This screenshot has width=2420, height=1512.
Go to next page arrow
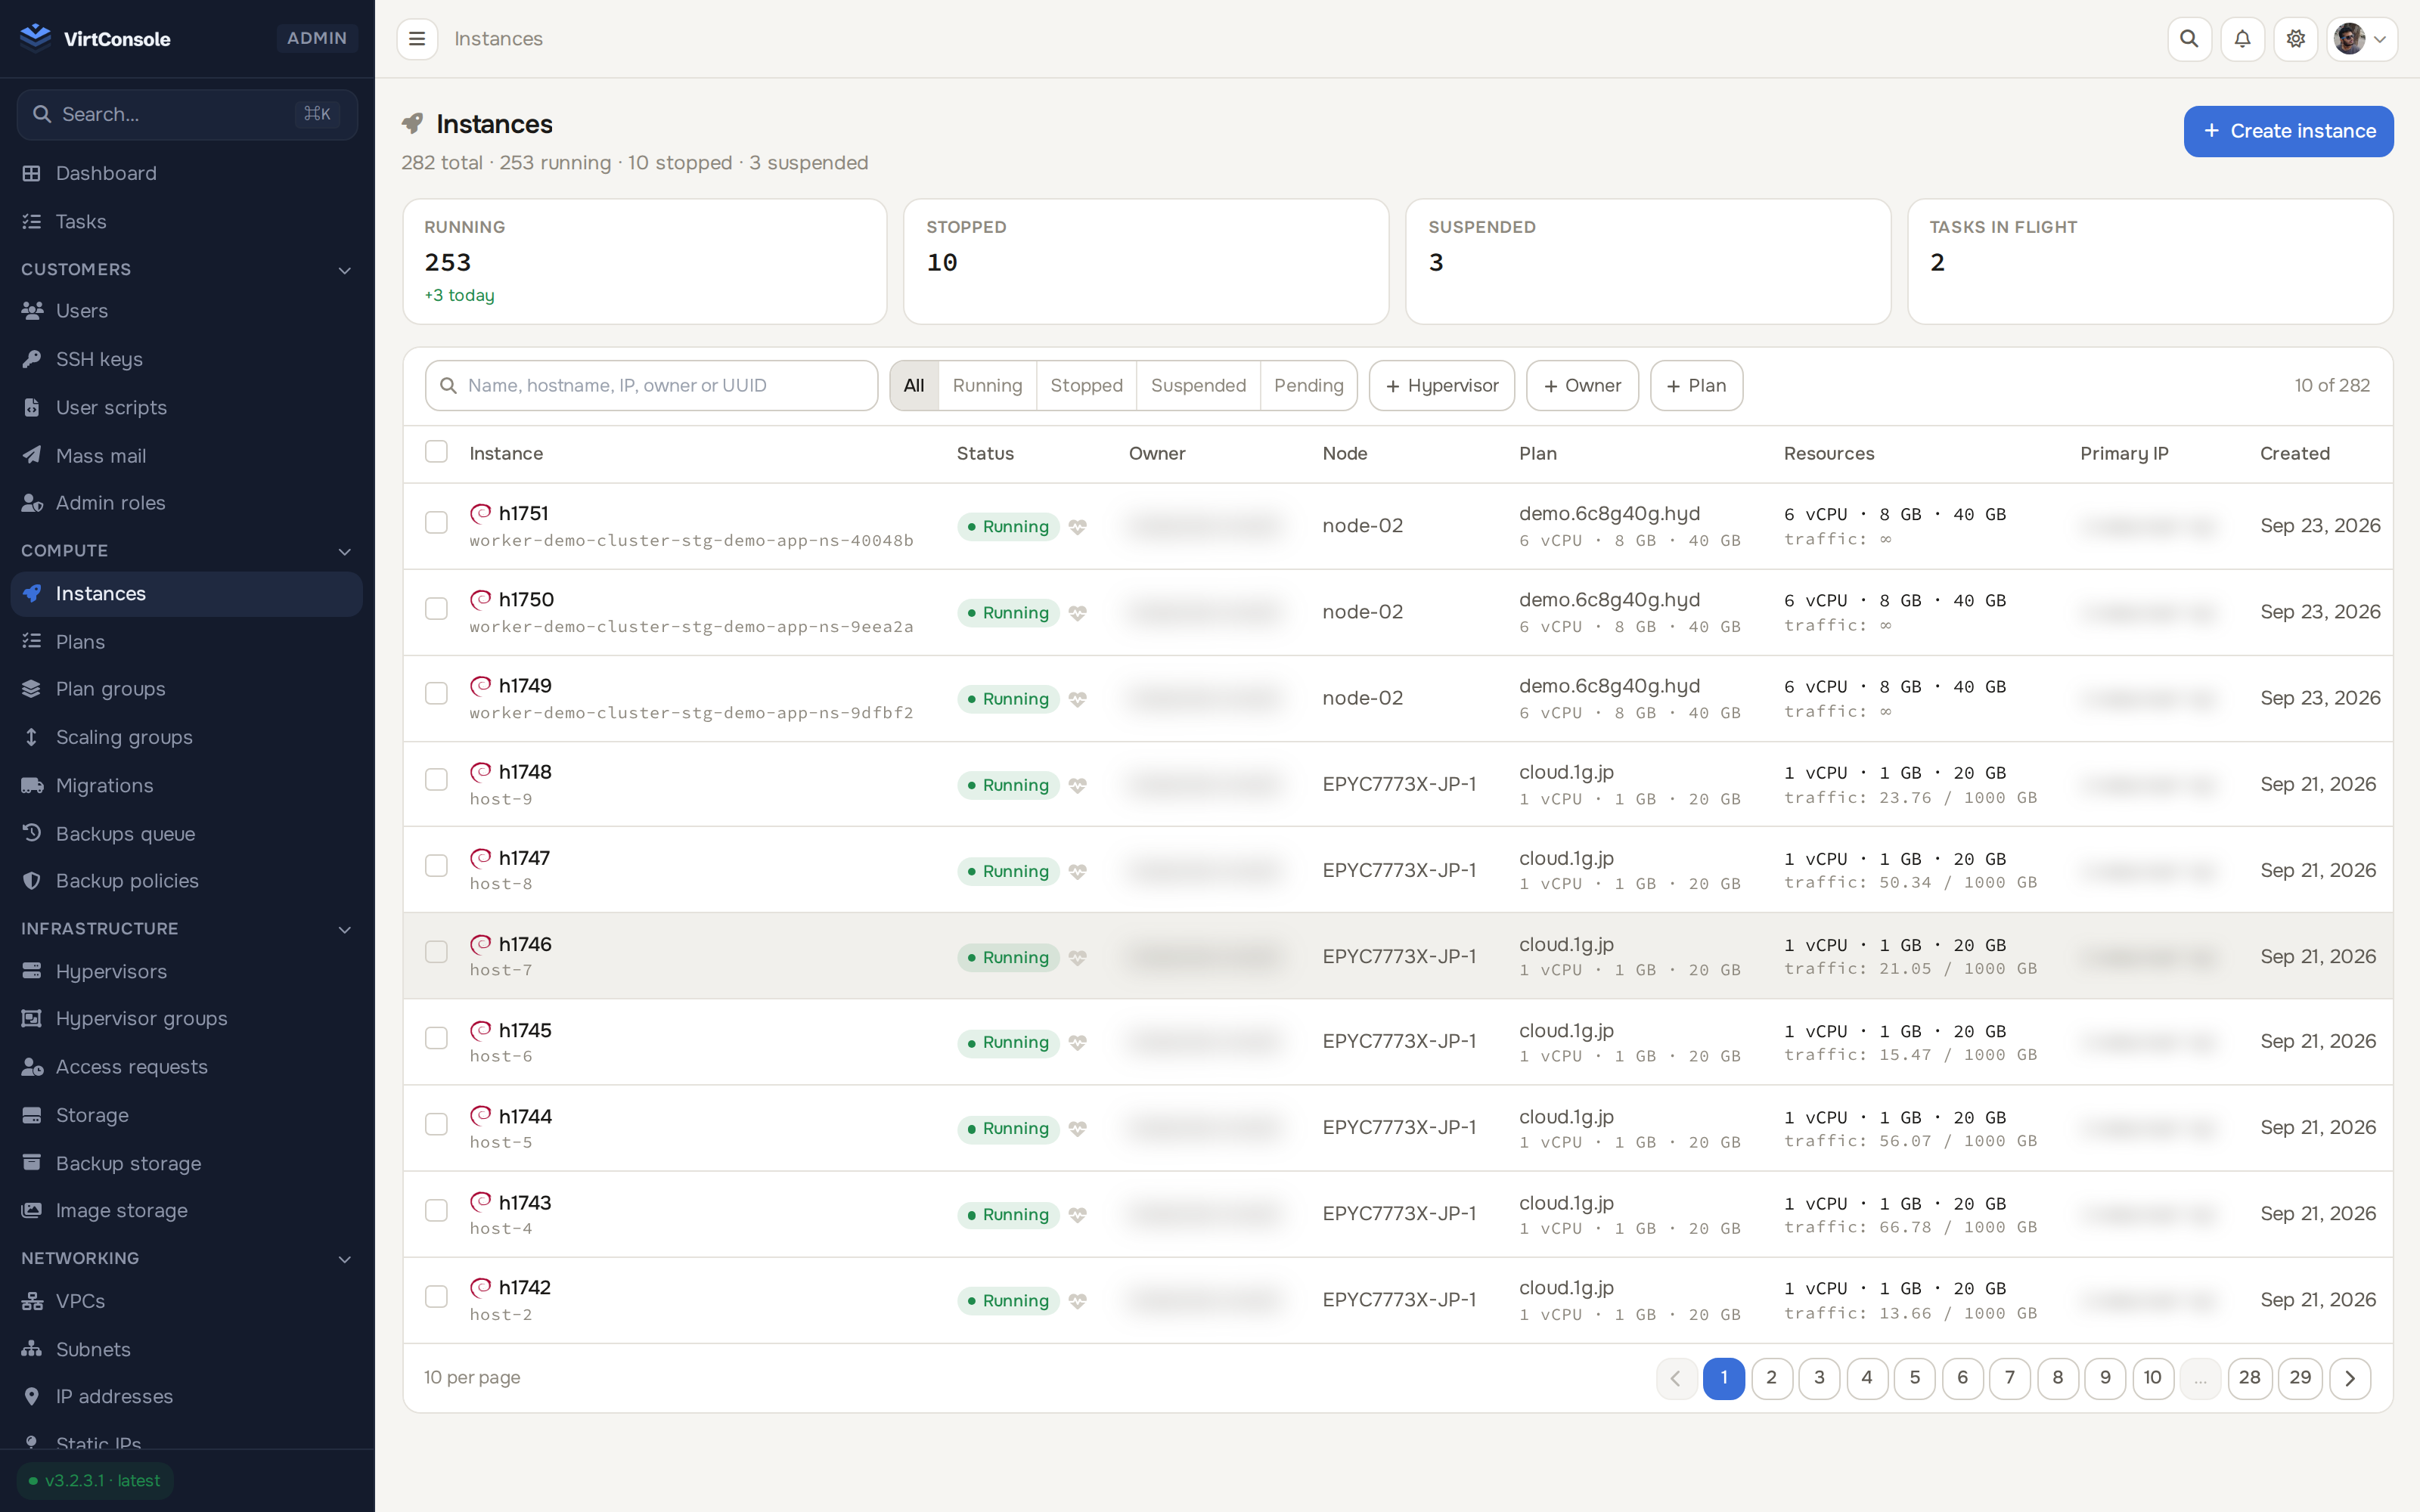click(2350, 1378)
